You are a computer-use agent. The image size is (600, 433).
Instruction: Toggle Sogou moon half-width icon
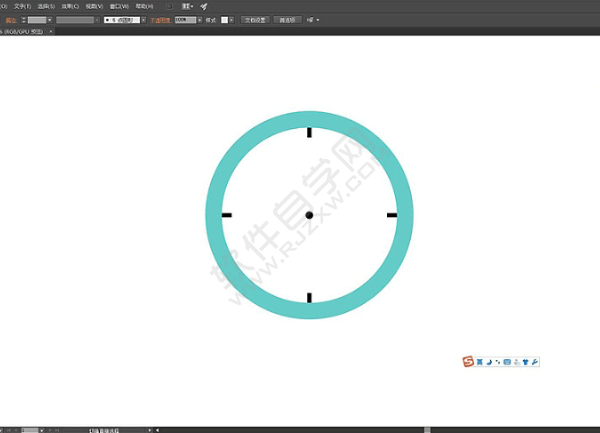click(x=489, y=362)
